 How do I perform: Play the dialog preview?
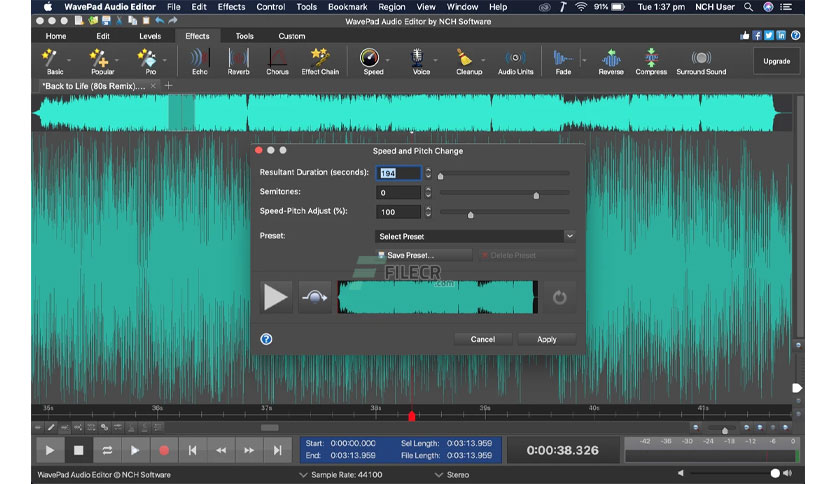(276, 297)
